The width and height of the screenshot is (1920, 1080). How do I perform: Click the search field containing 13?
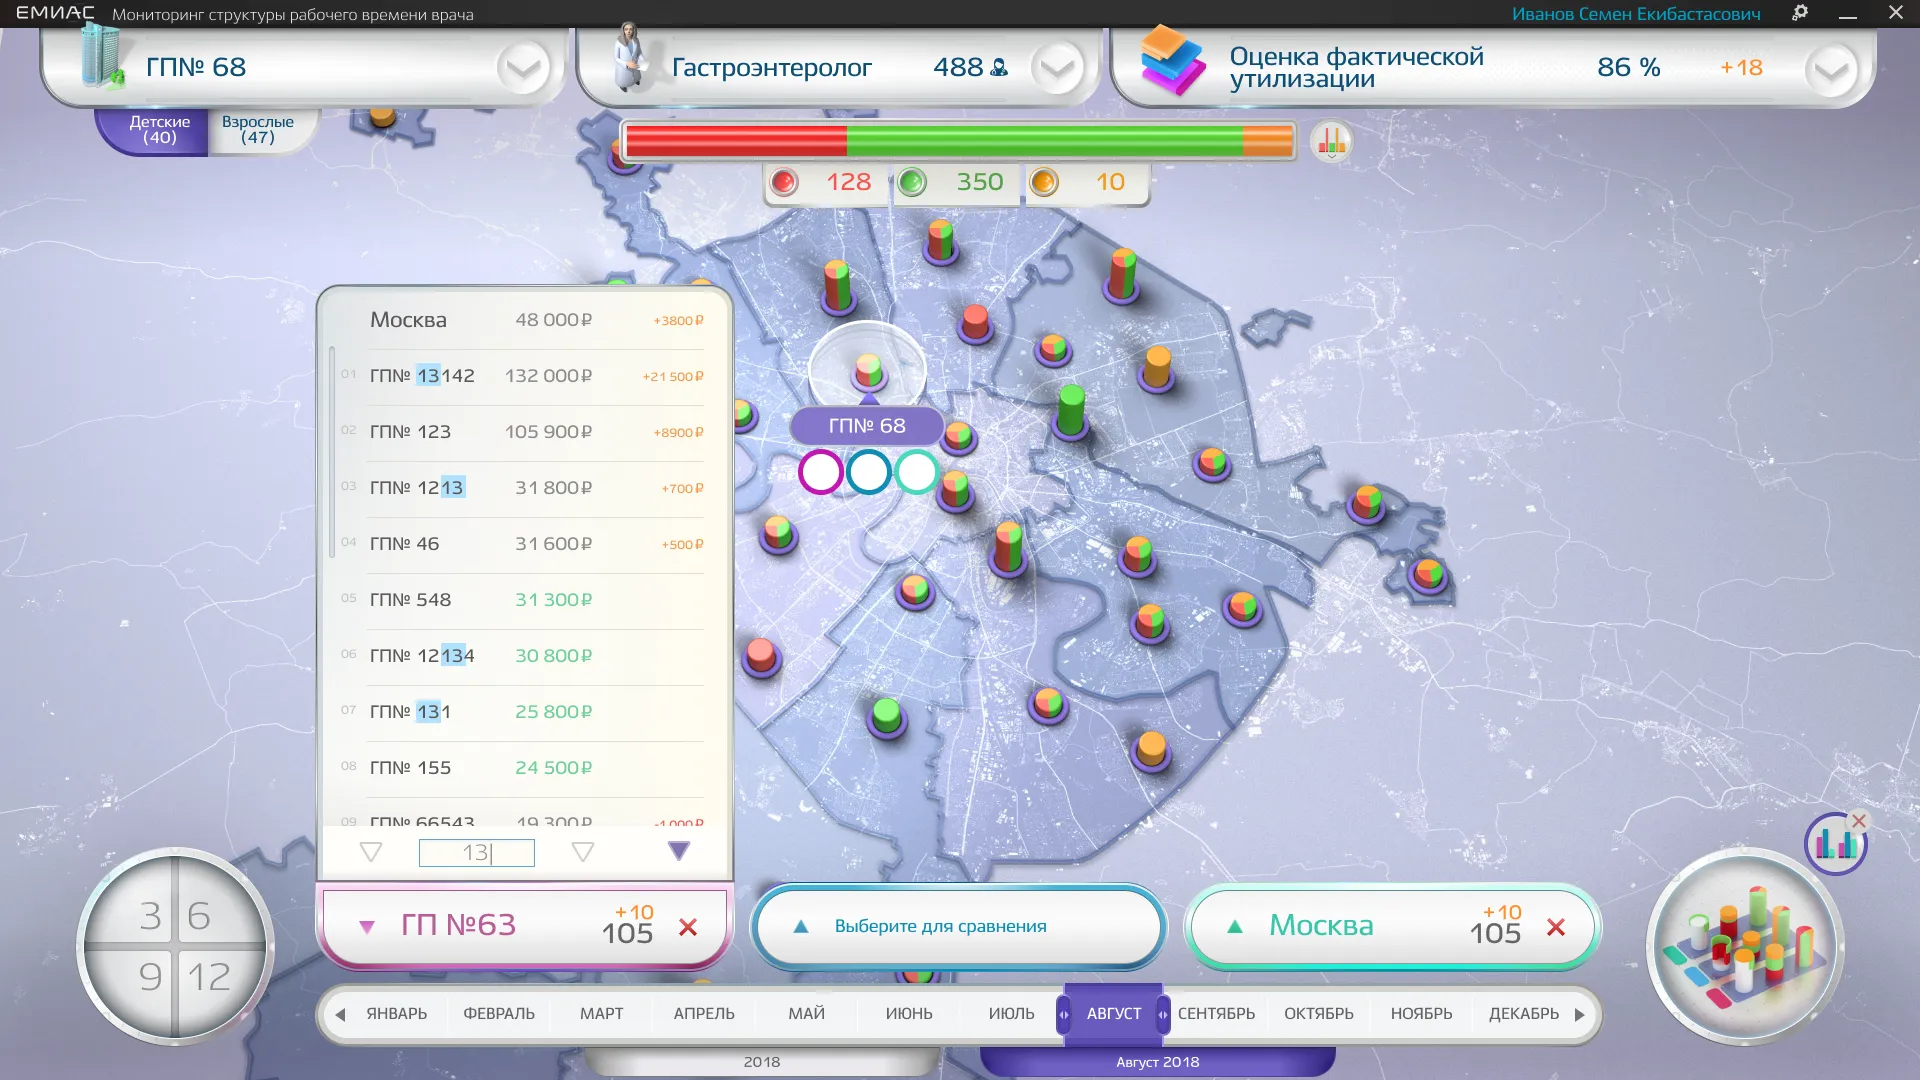(x=476, y=852)
